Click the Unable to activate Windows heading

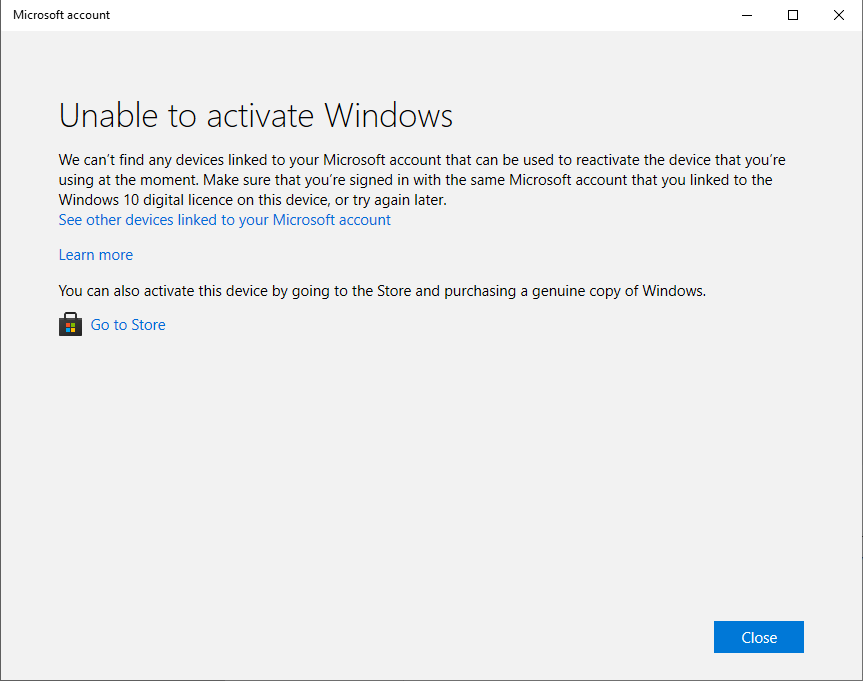pos(255,116)
